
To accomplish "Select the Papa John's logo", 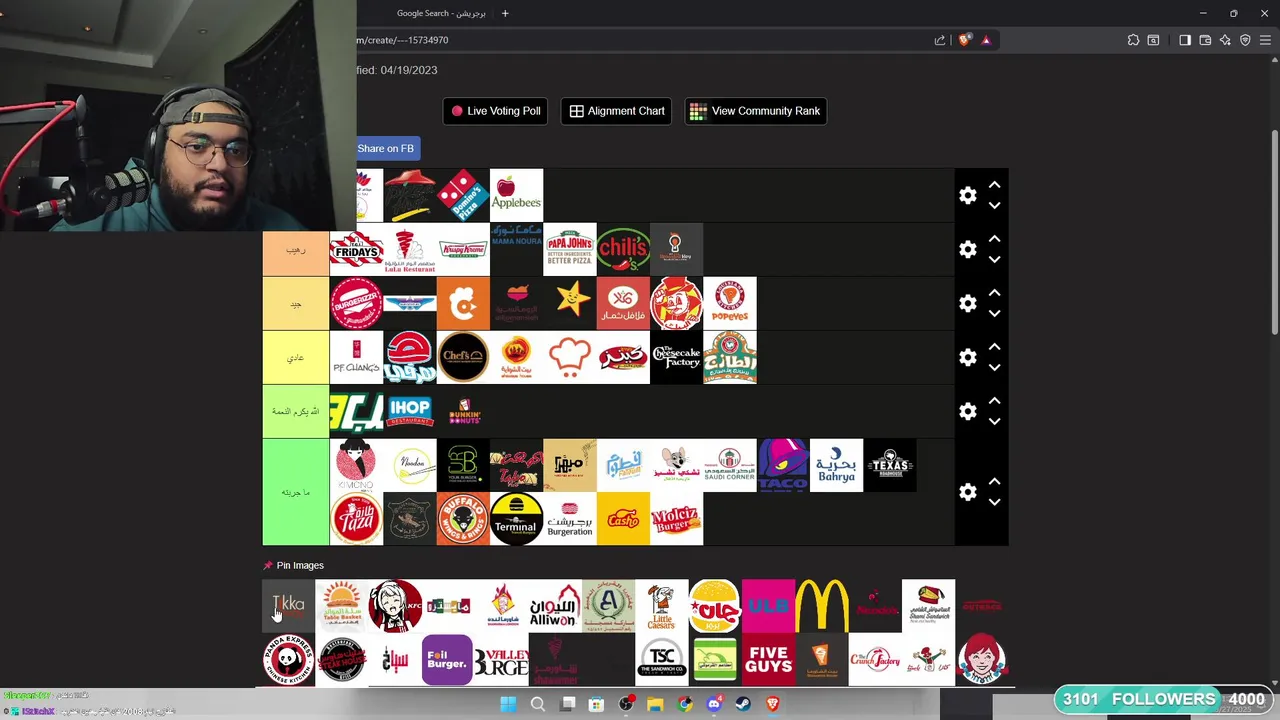I will point(569,249).
